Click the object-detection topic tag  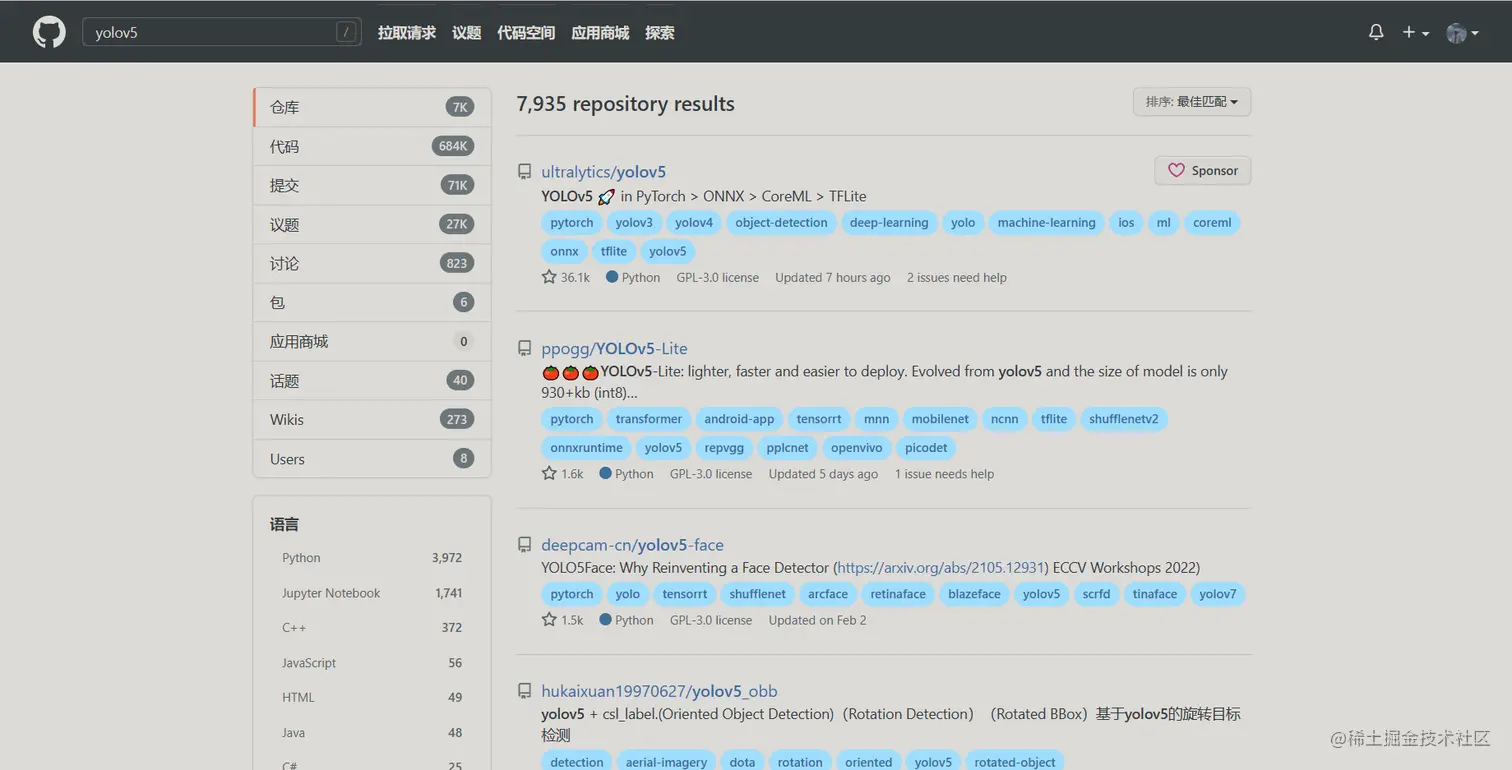[x=781, y=223]
